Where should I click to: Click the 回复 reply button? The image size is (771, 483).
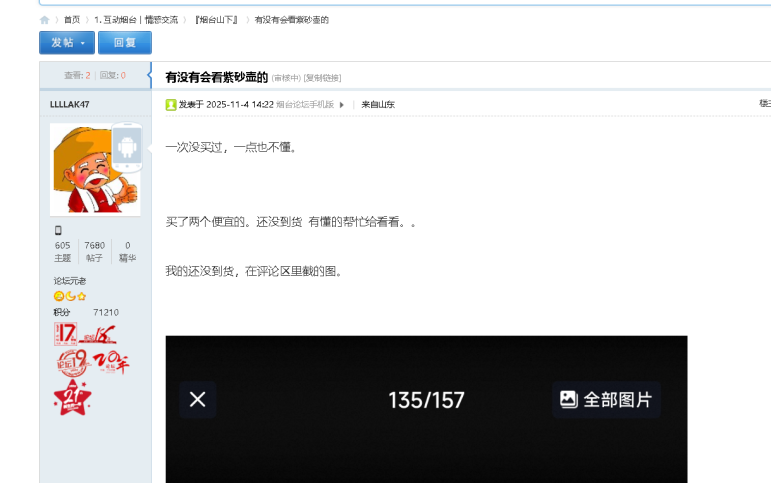pyautogui.click(x=125, y=43)
